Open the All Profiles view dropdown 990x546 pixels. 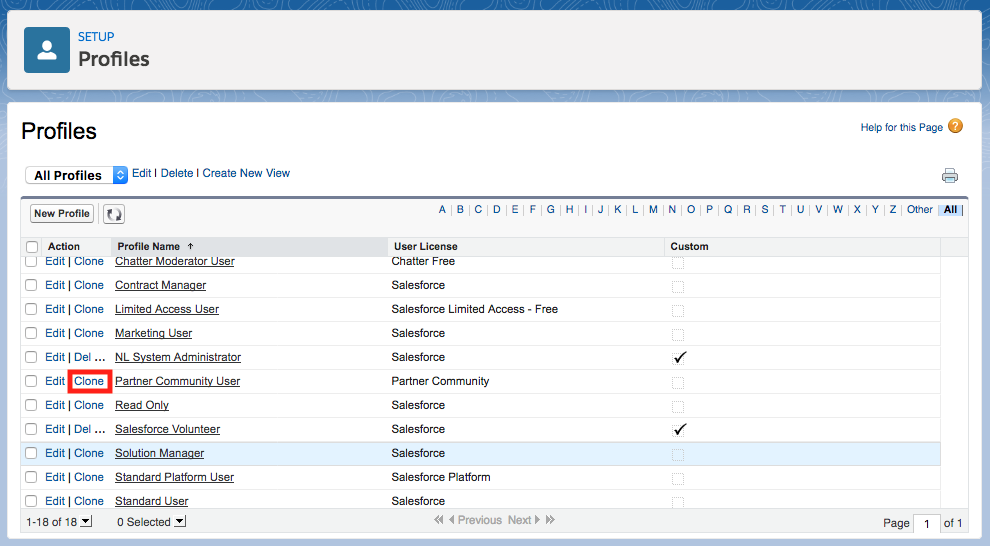click(x=76, y=175)
